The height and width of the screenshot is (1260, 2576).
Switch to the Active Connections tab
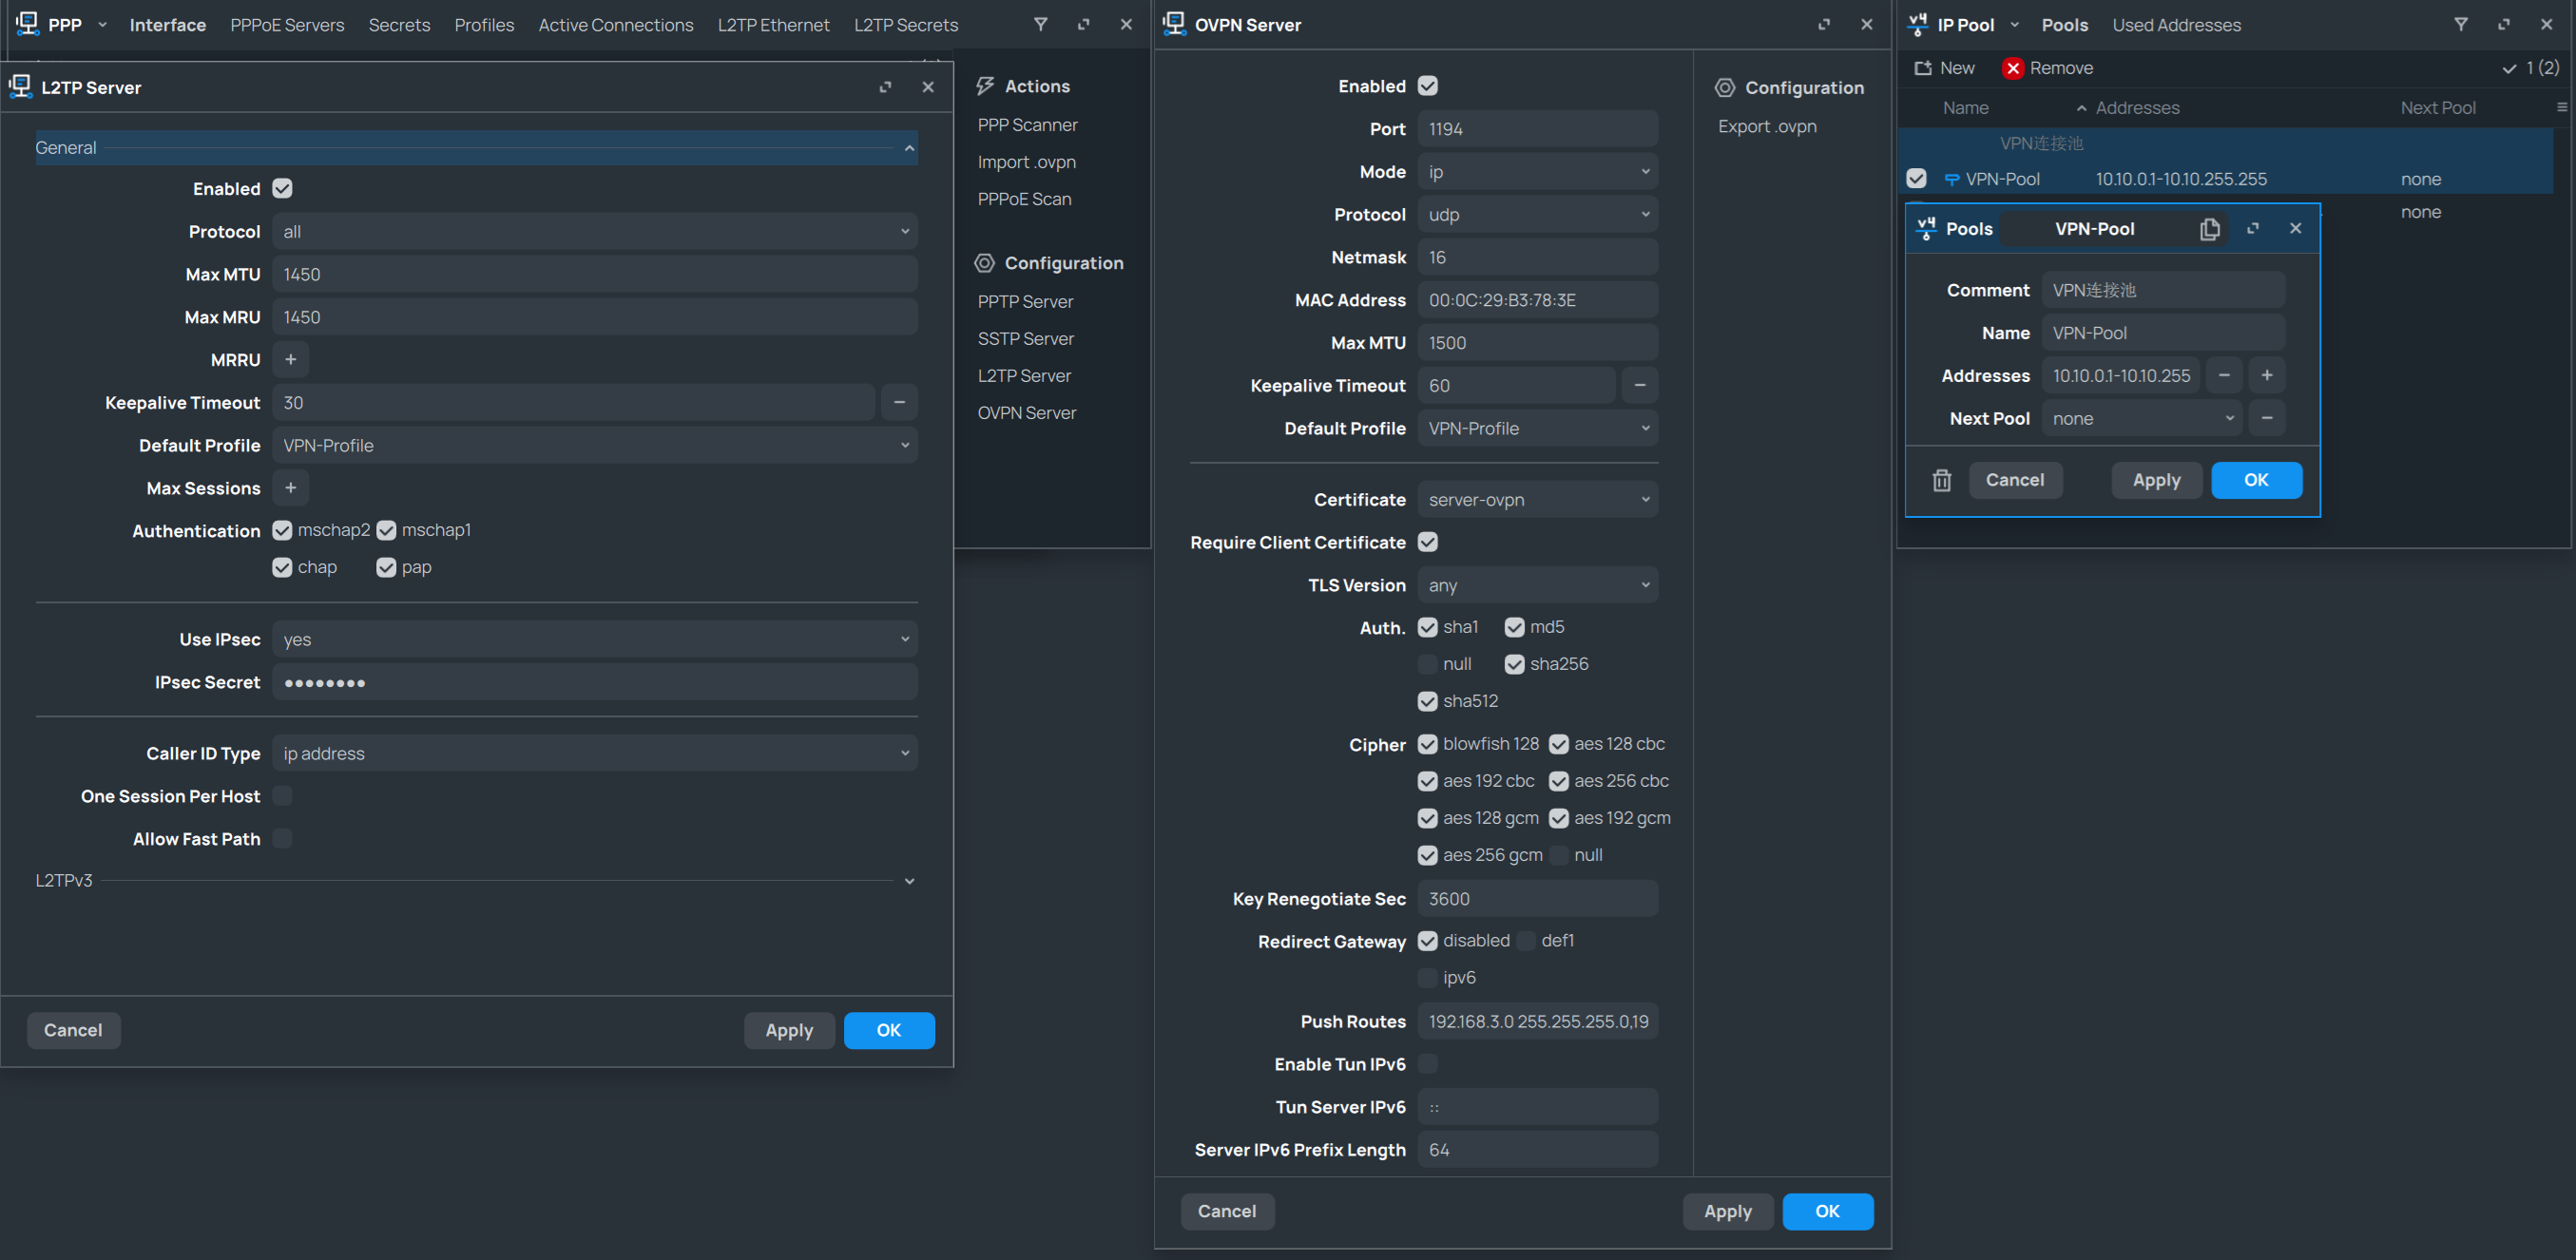(615, 25)
